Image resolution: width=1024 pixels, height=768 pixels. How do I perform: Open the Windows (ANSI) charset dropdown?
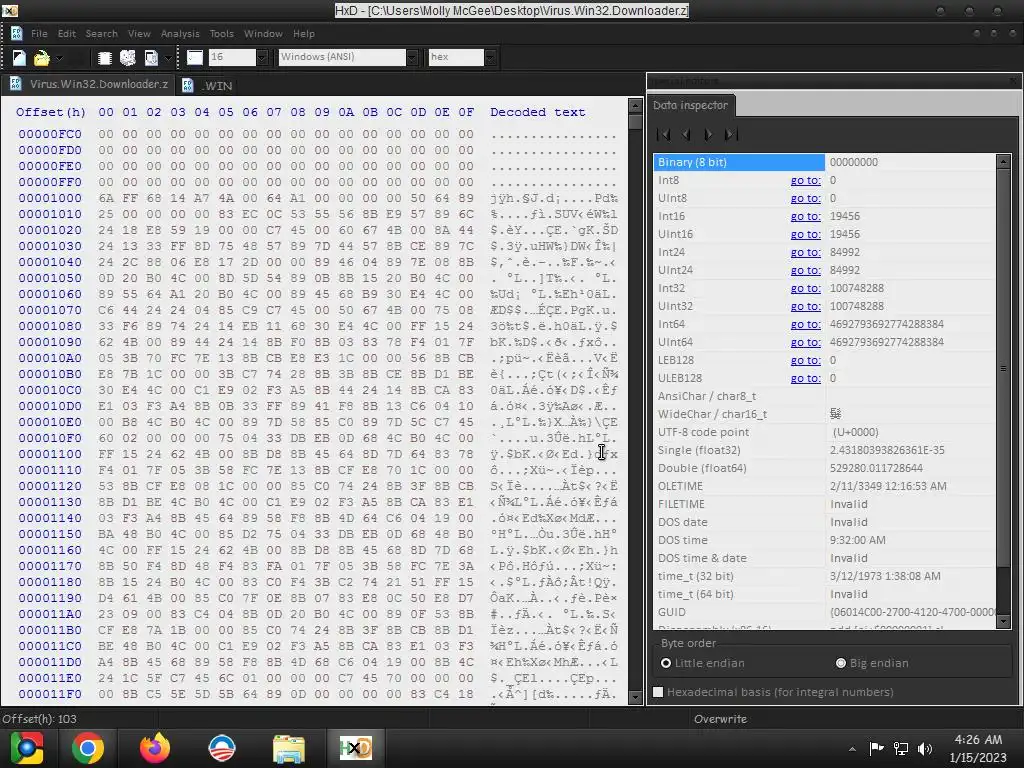coord(412,57)
